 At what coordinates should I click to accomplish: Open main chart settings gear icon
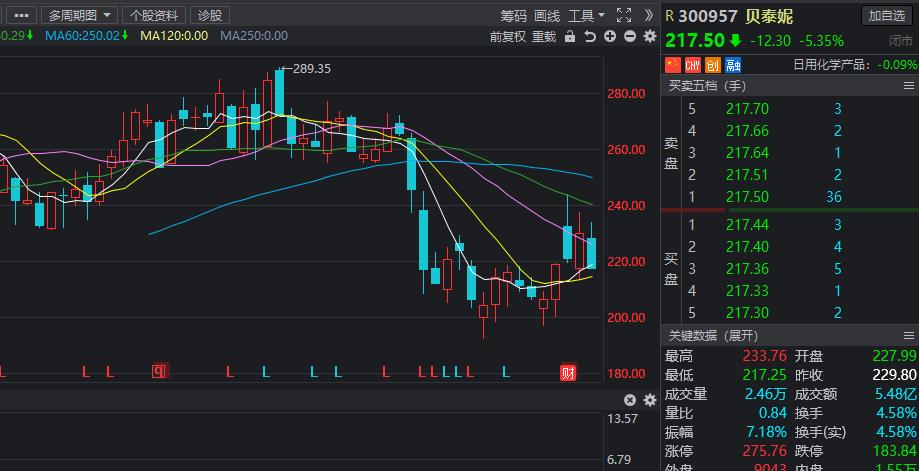click(649, 37)
